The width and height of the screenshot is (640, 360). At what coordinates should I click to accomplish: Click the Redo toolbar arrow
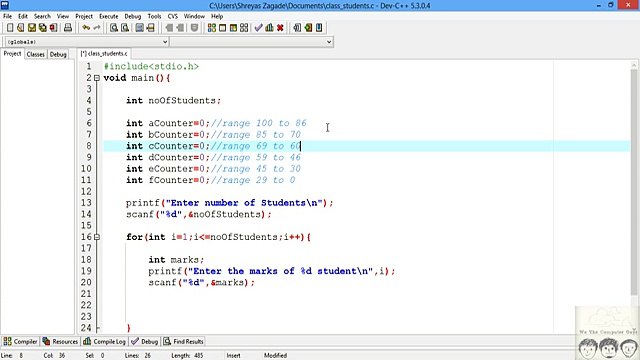97,28
